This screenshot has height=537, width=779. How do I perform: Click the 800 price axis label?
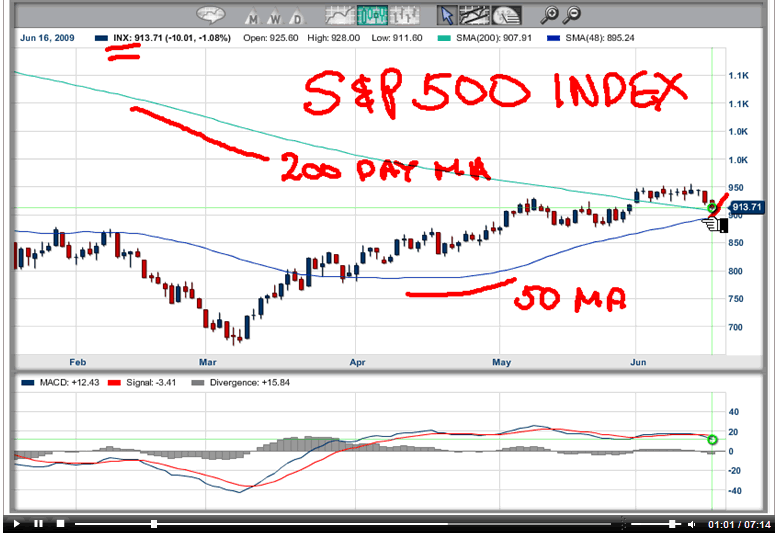736,271
